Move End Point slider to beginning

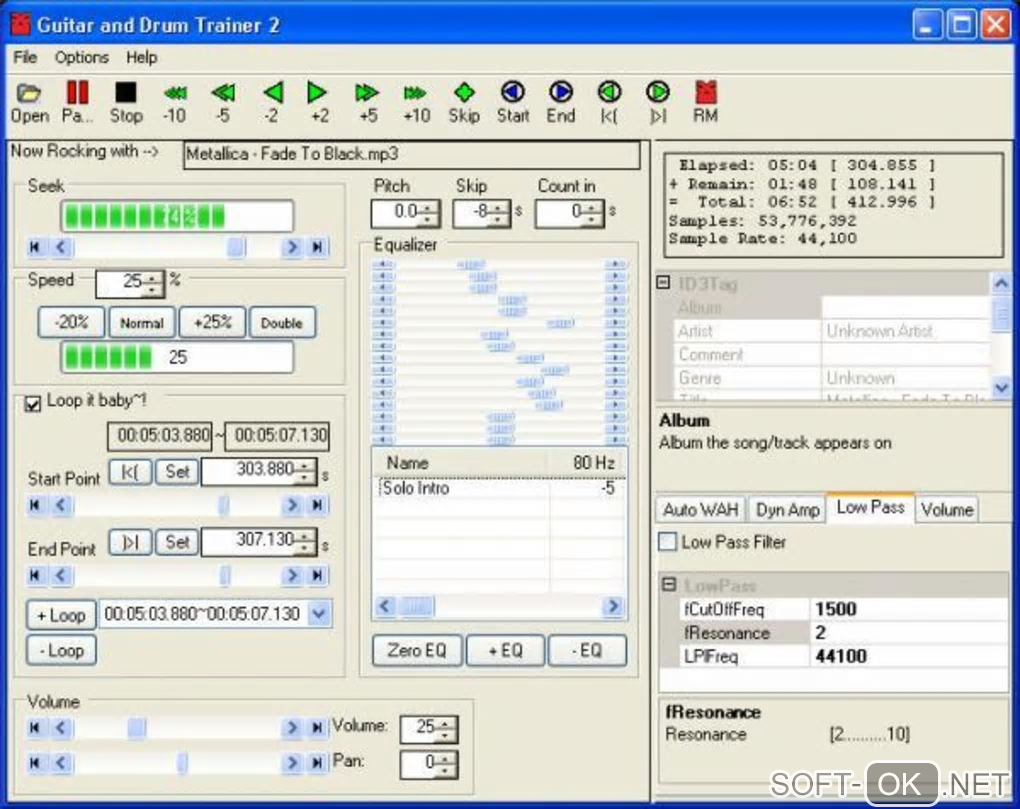click(x=35, y=575)
